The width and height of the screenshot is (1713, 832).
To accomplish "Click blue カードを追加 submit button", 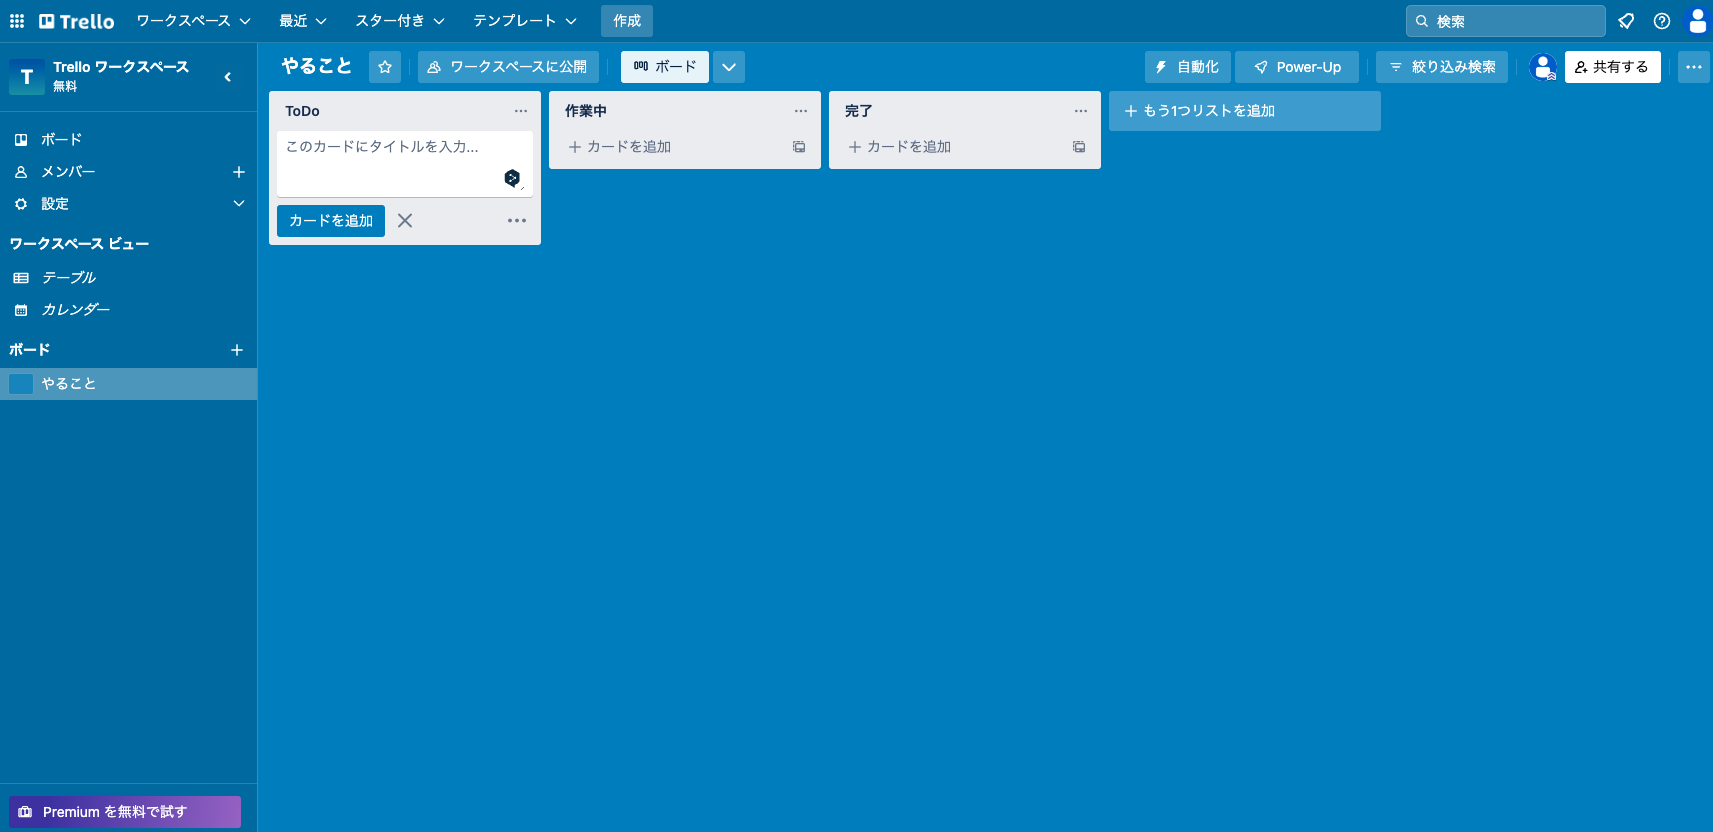I will [331, 221].
